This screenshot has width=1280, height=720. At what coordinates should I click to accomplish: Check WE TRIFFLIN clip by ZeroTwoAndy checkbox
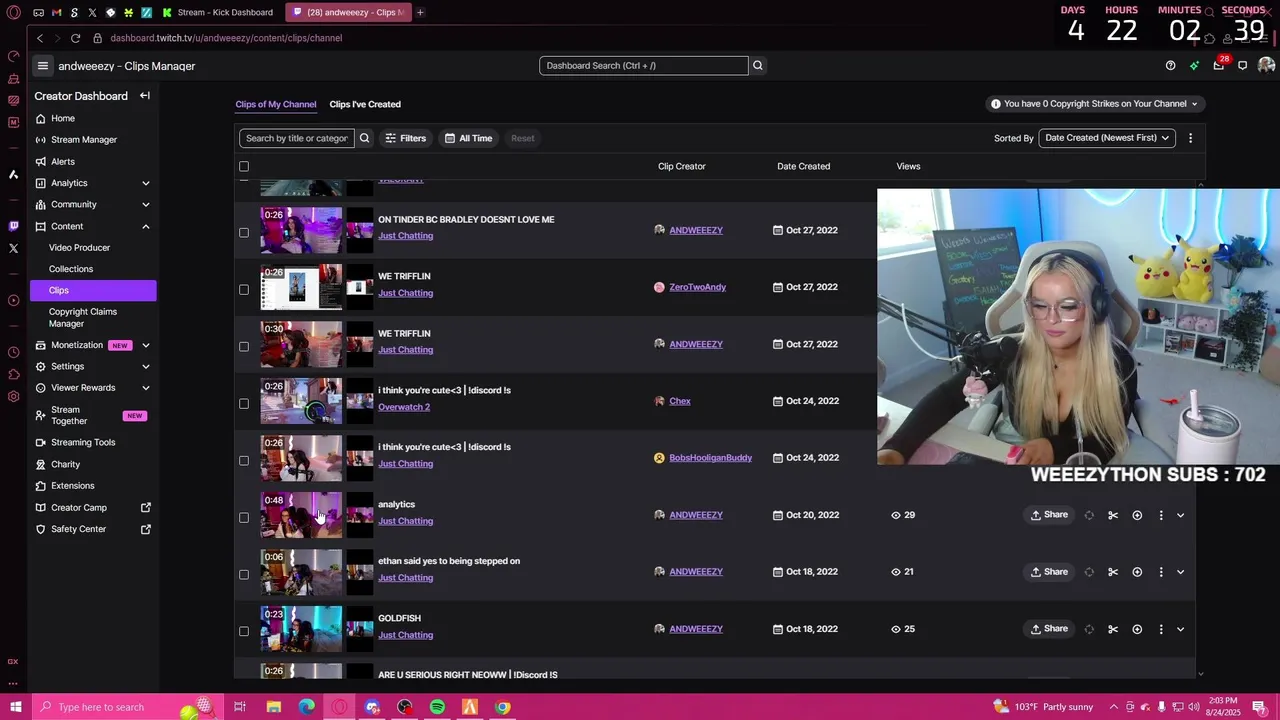pos(244,289)
